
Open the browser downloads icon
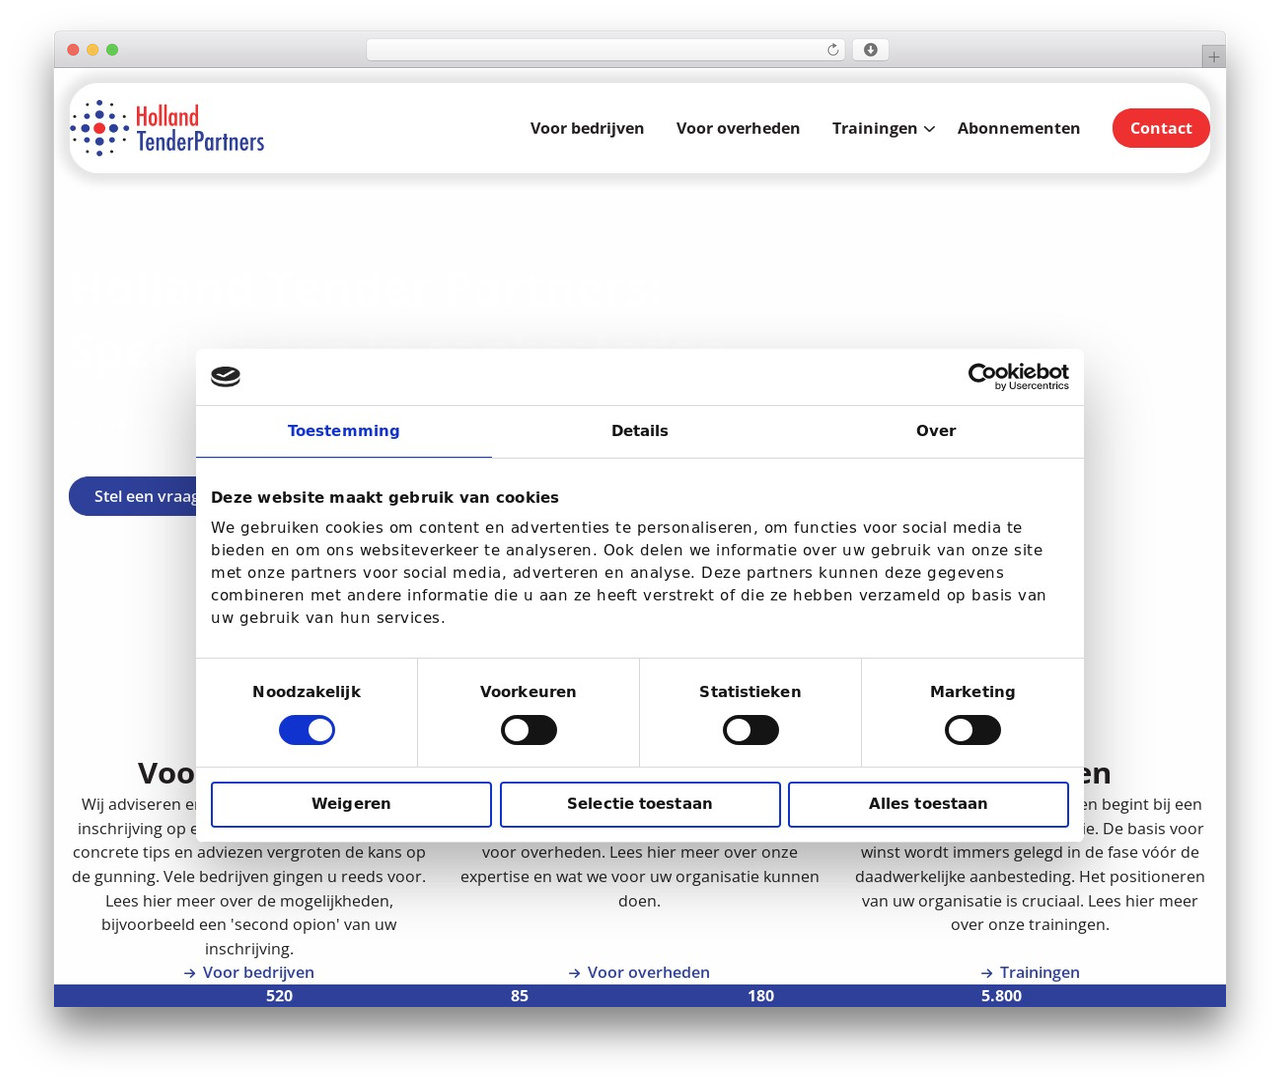point(870,50)
